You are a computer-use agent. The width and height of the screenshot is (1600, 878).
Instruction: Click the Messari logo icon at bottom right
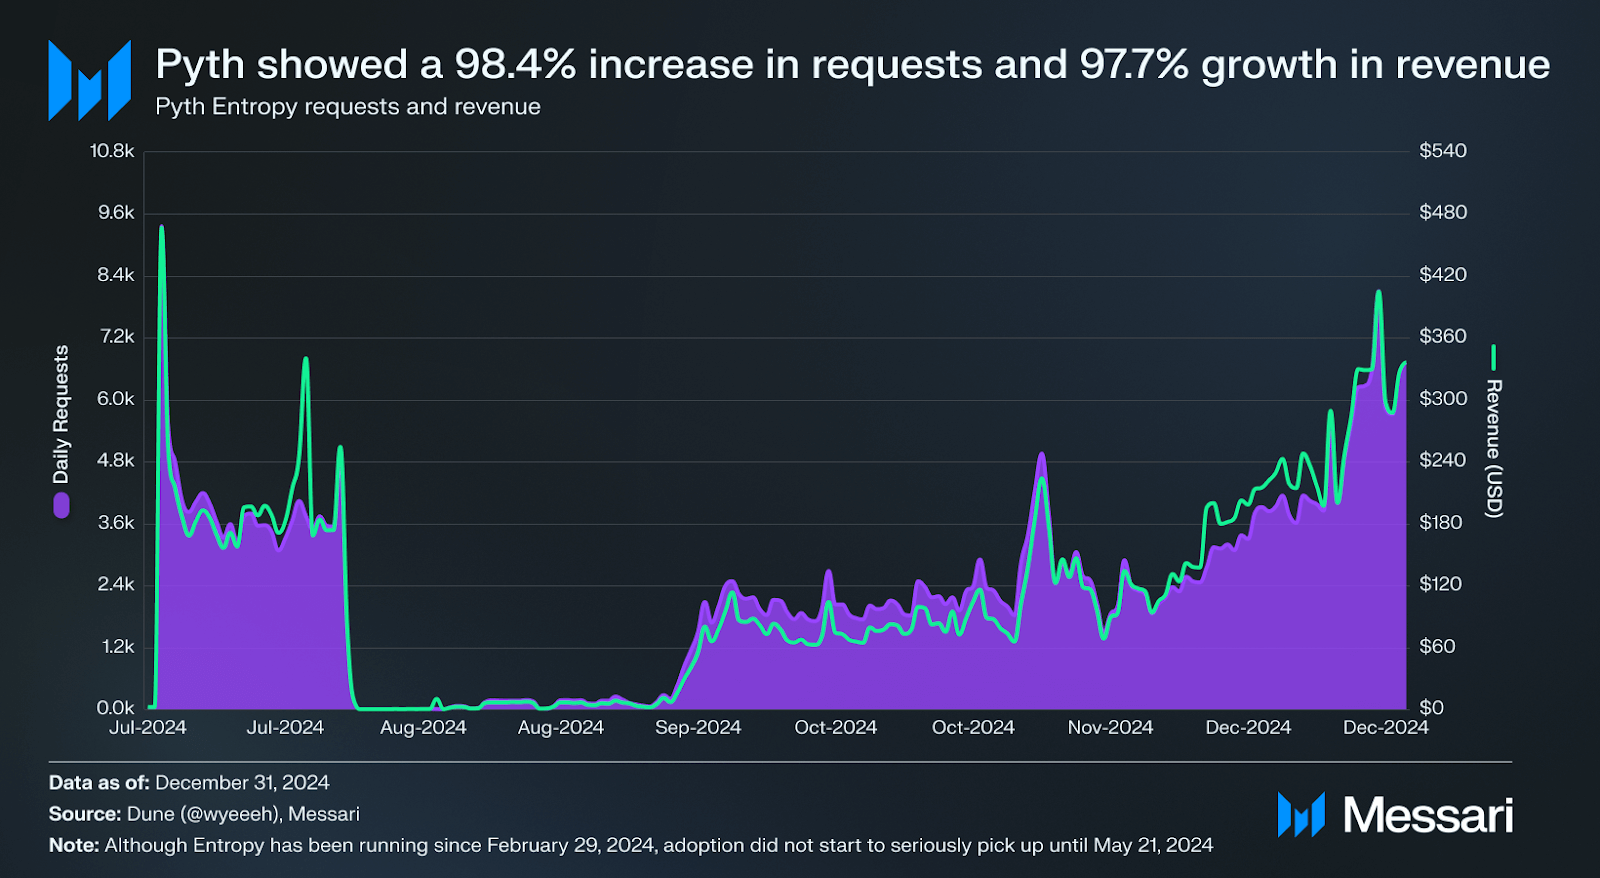(1301, 814)
